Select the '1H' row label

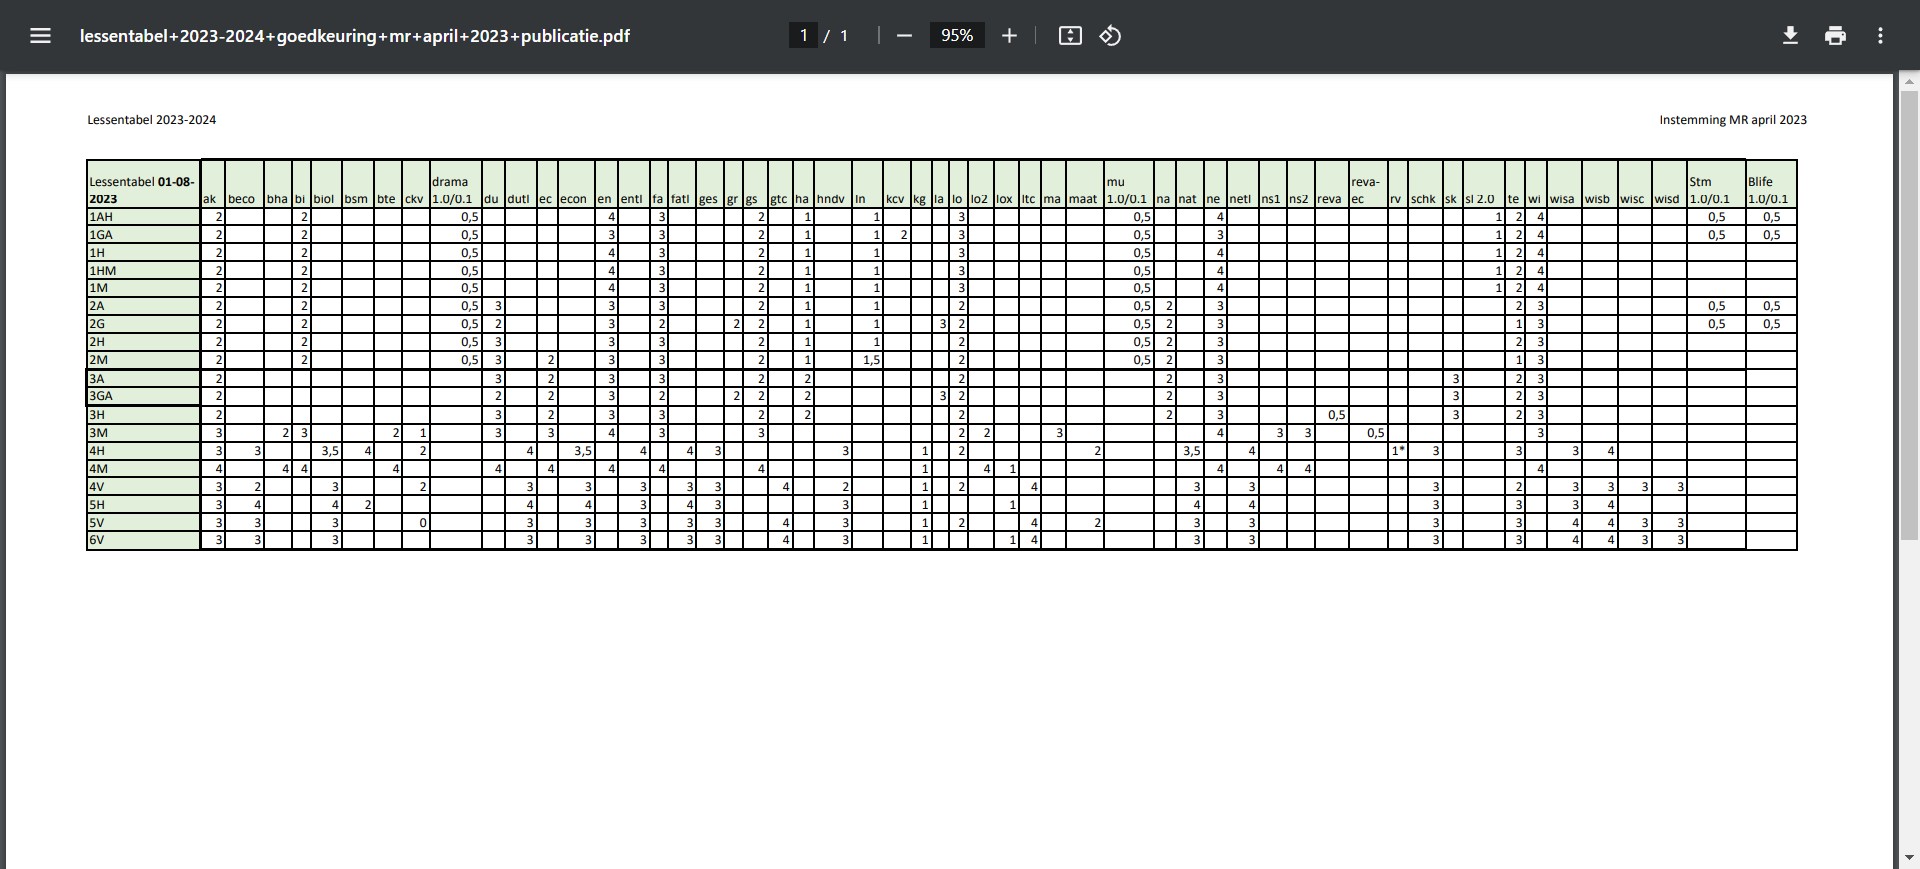point(144,253)
